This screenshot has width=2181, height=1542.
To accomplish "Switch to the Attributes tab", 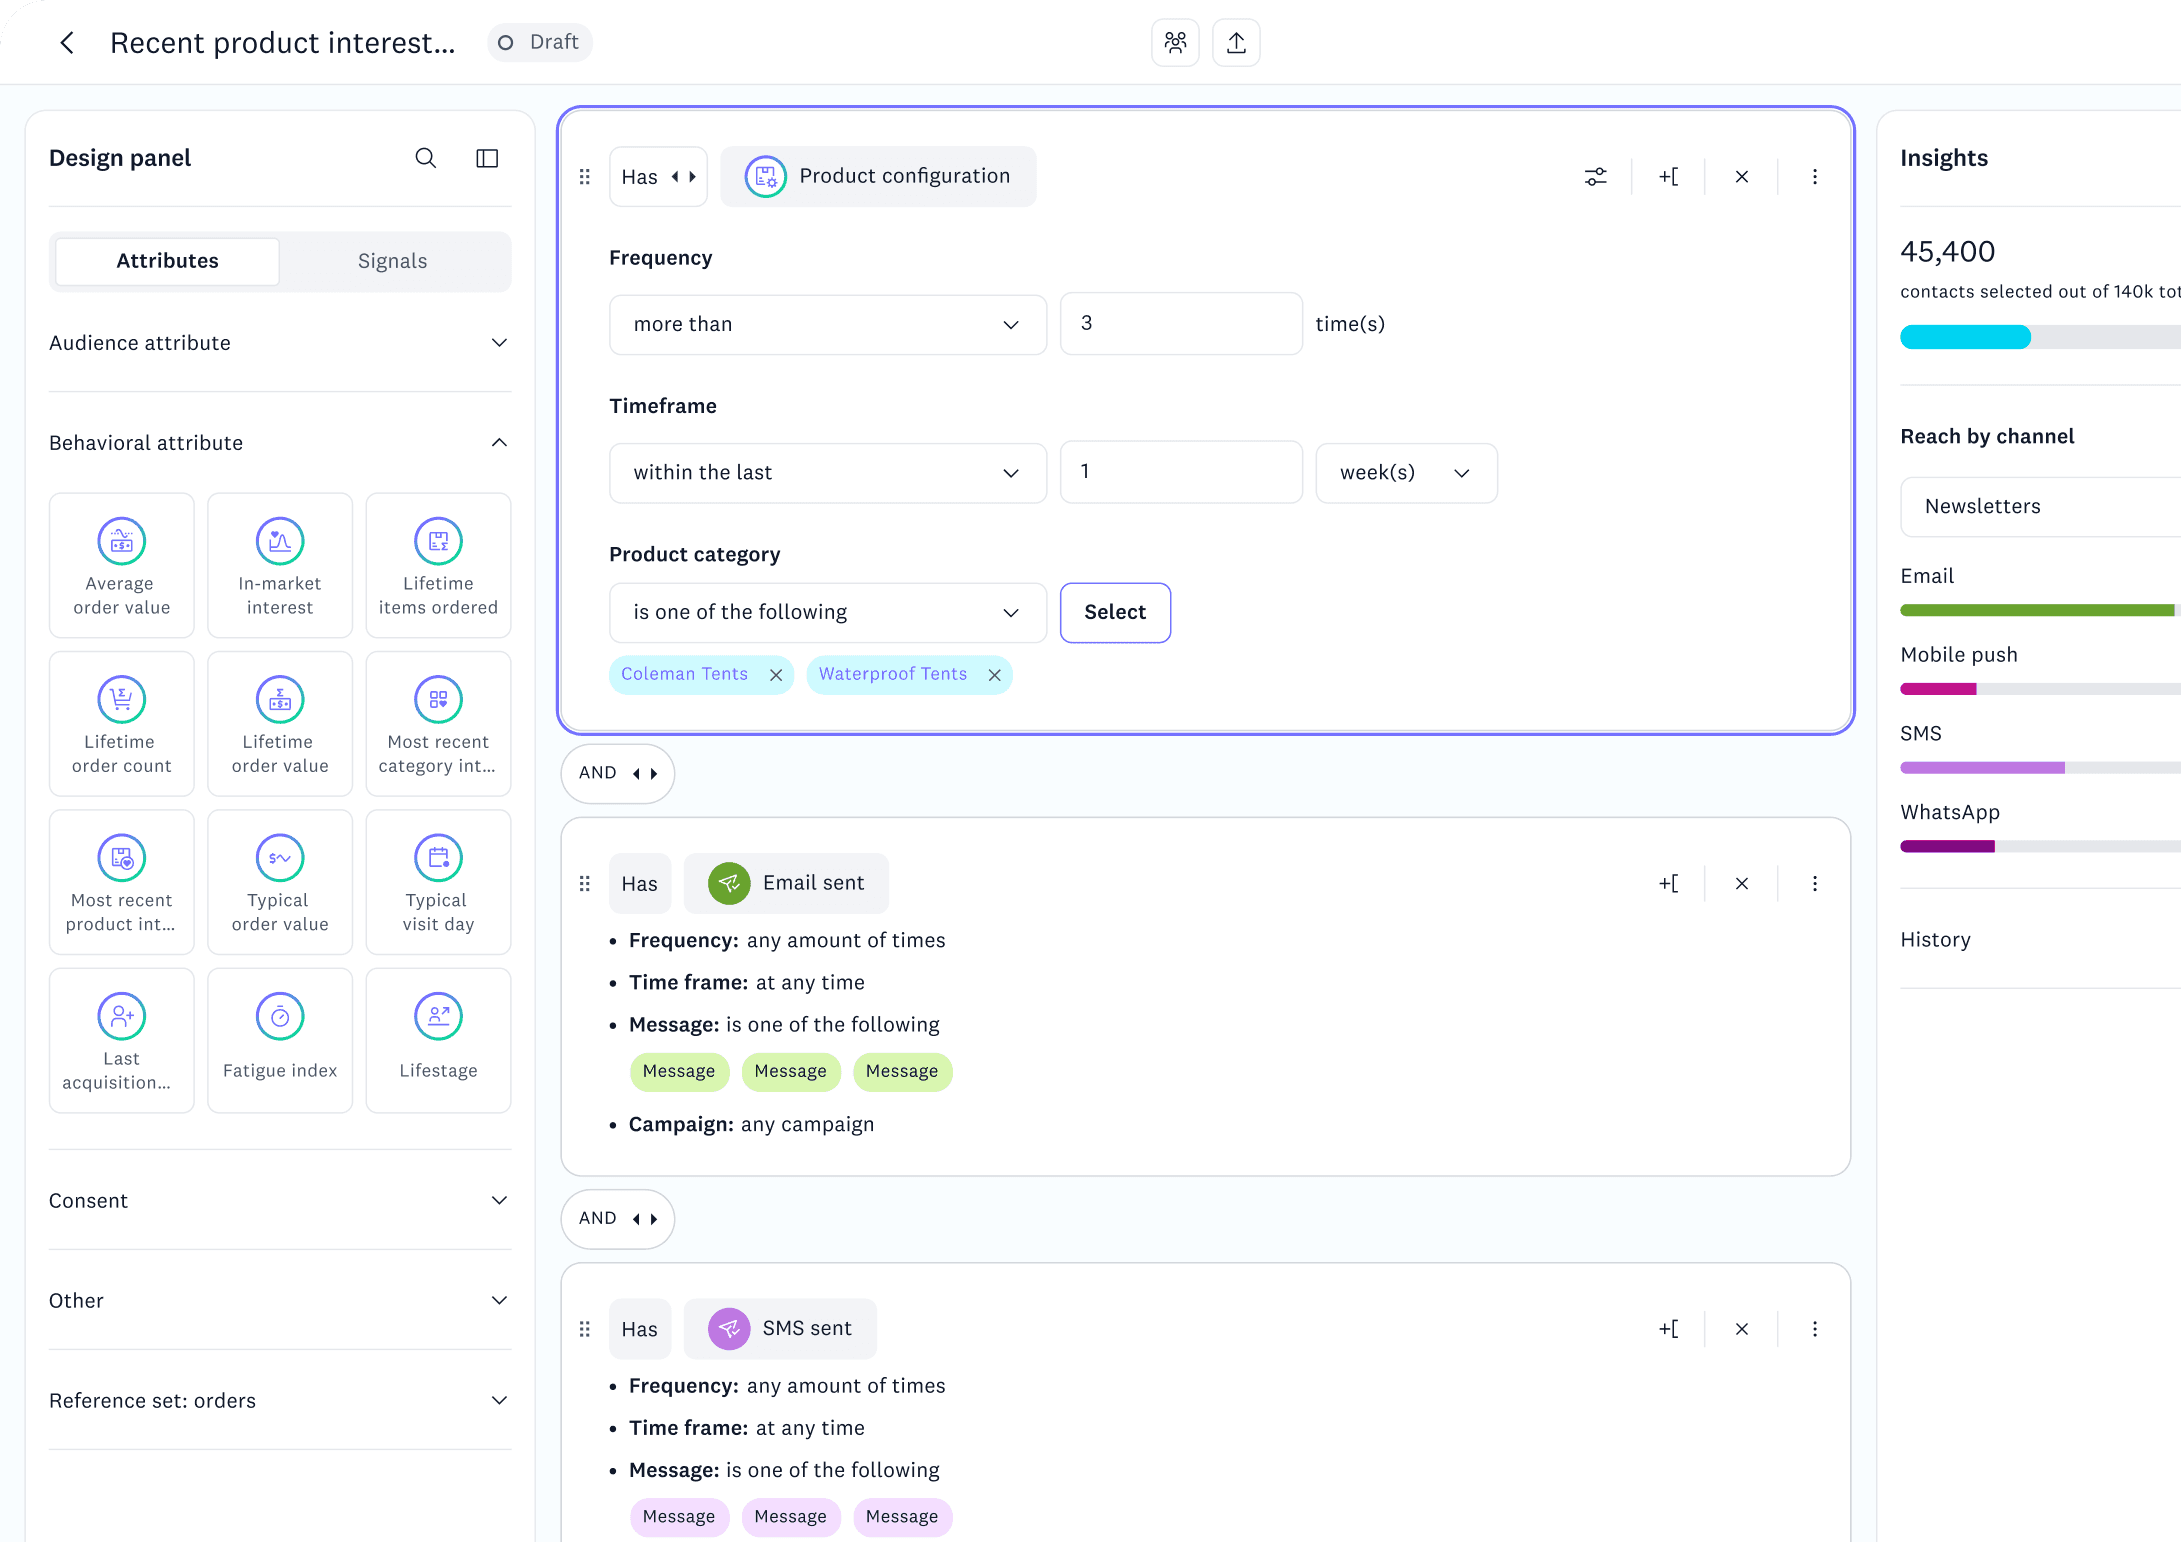I will pos(168,261).
